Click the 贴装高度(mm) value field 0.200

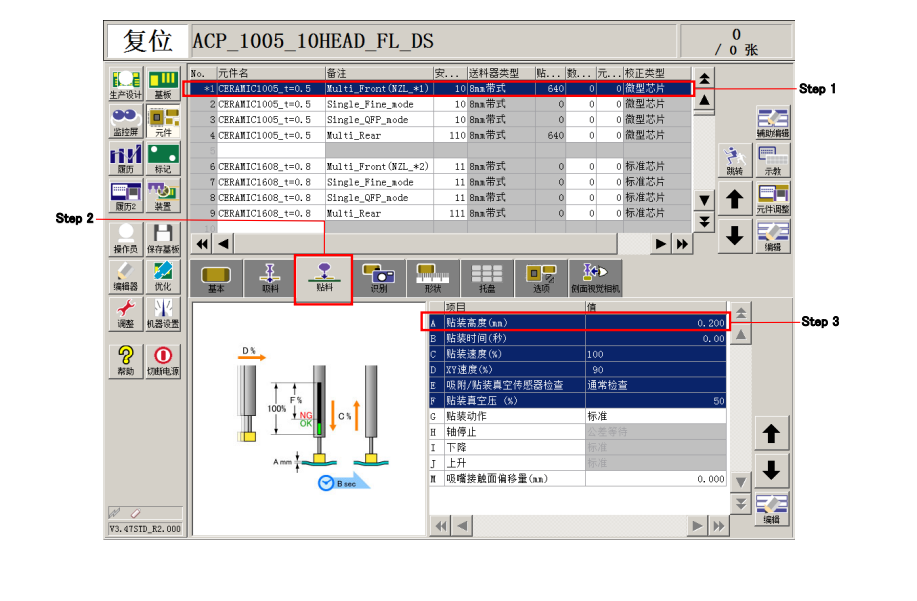point(656,324)
